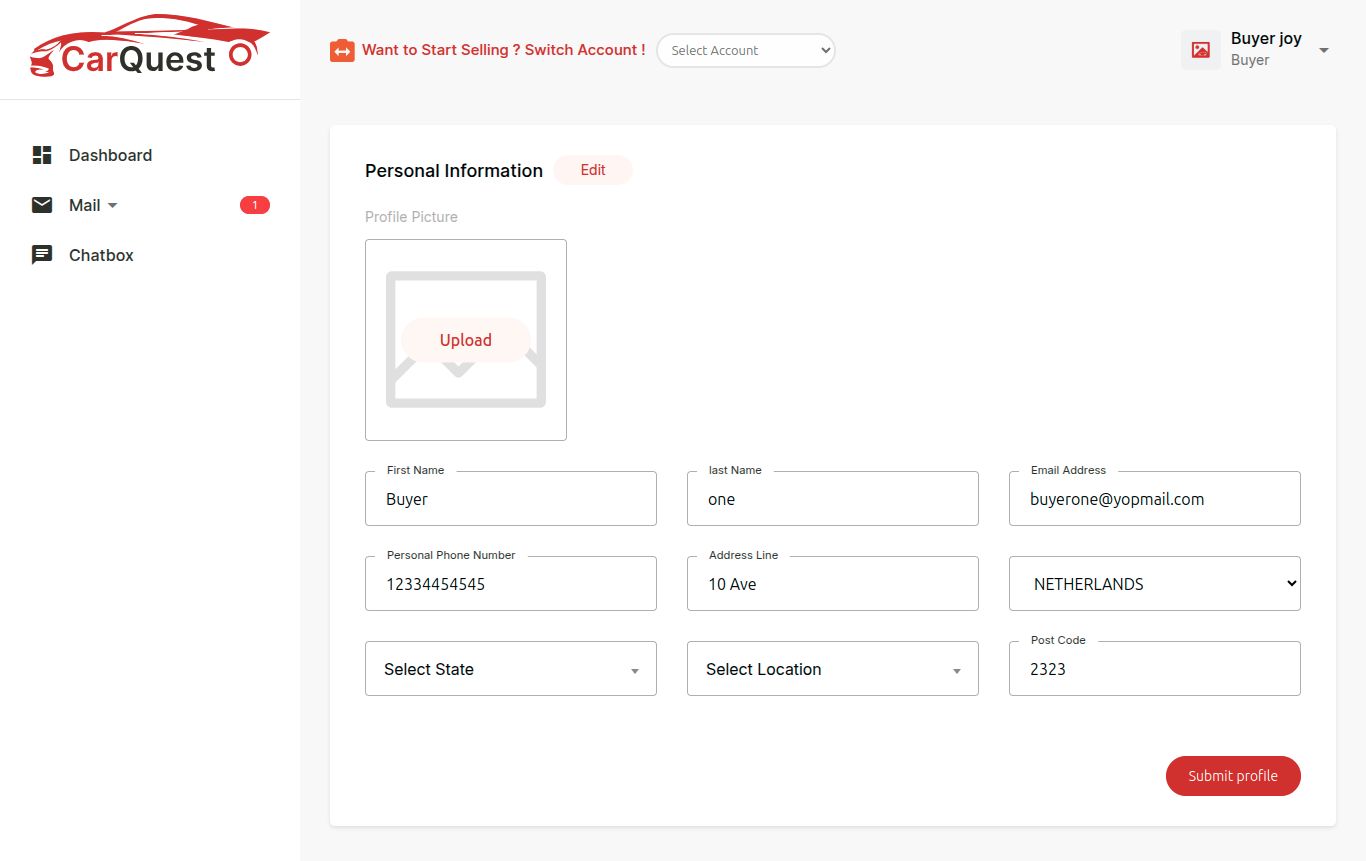
Task: Click the Upload profile picture button
Action: (x=466, y=340)
